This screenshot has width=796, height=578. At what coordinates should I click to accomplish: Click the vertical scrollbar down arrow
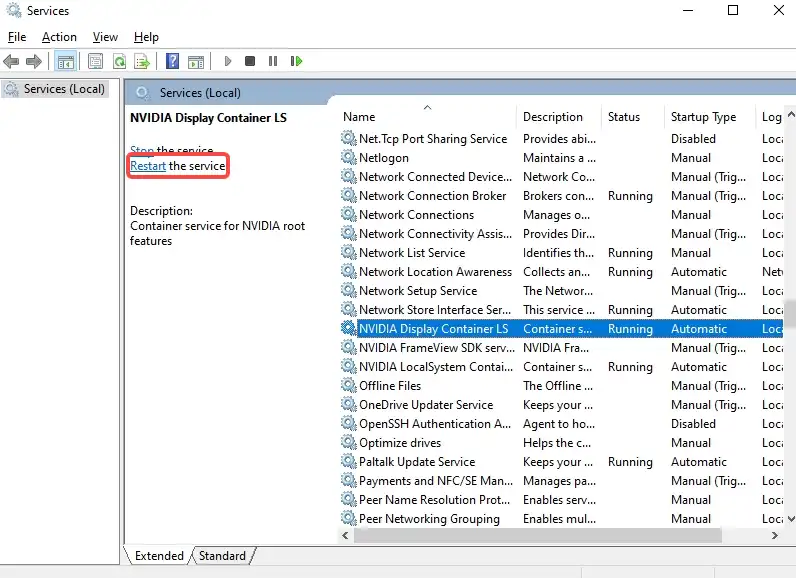(791, 519)
